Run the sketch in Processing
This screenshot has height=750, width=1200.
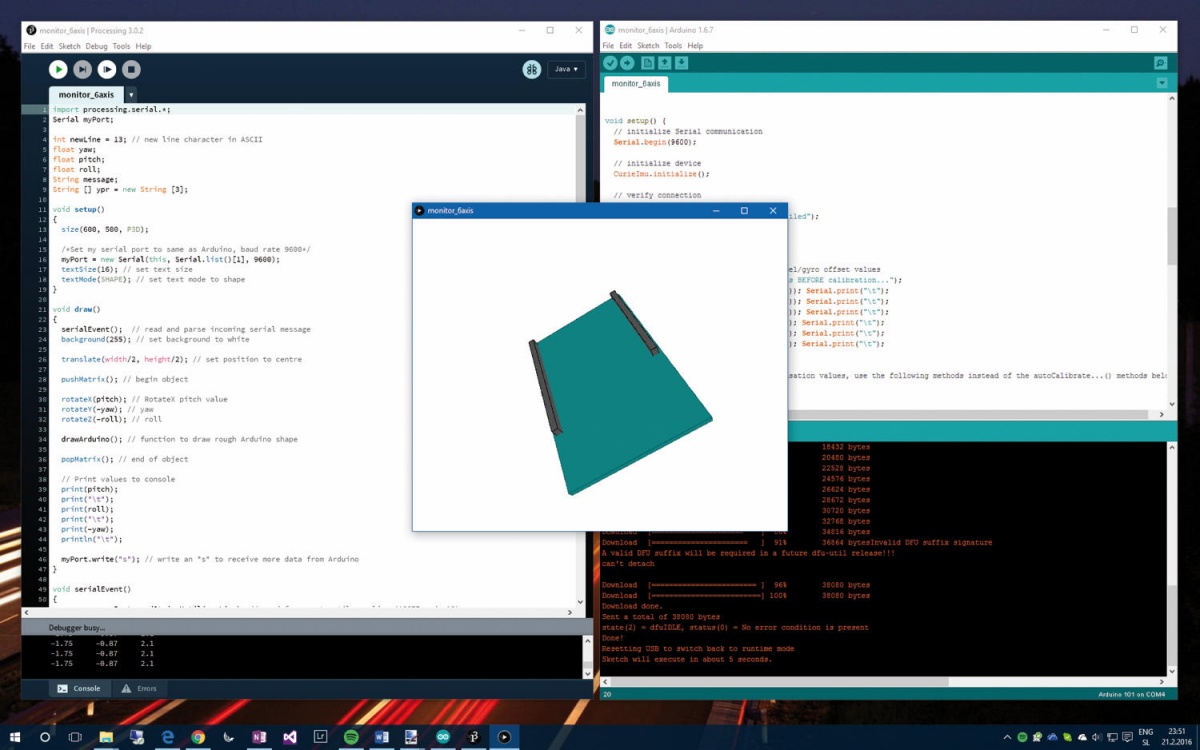pos(58,69)
